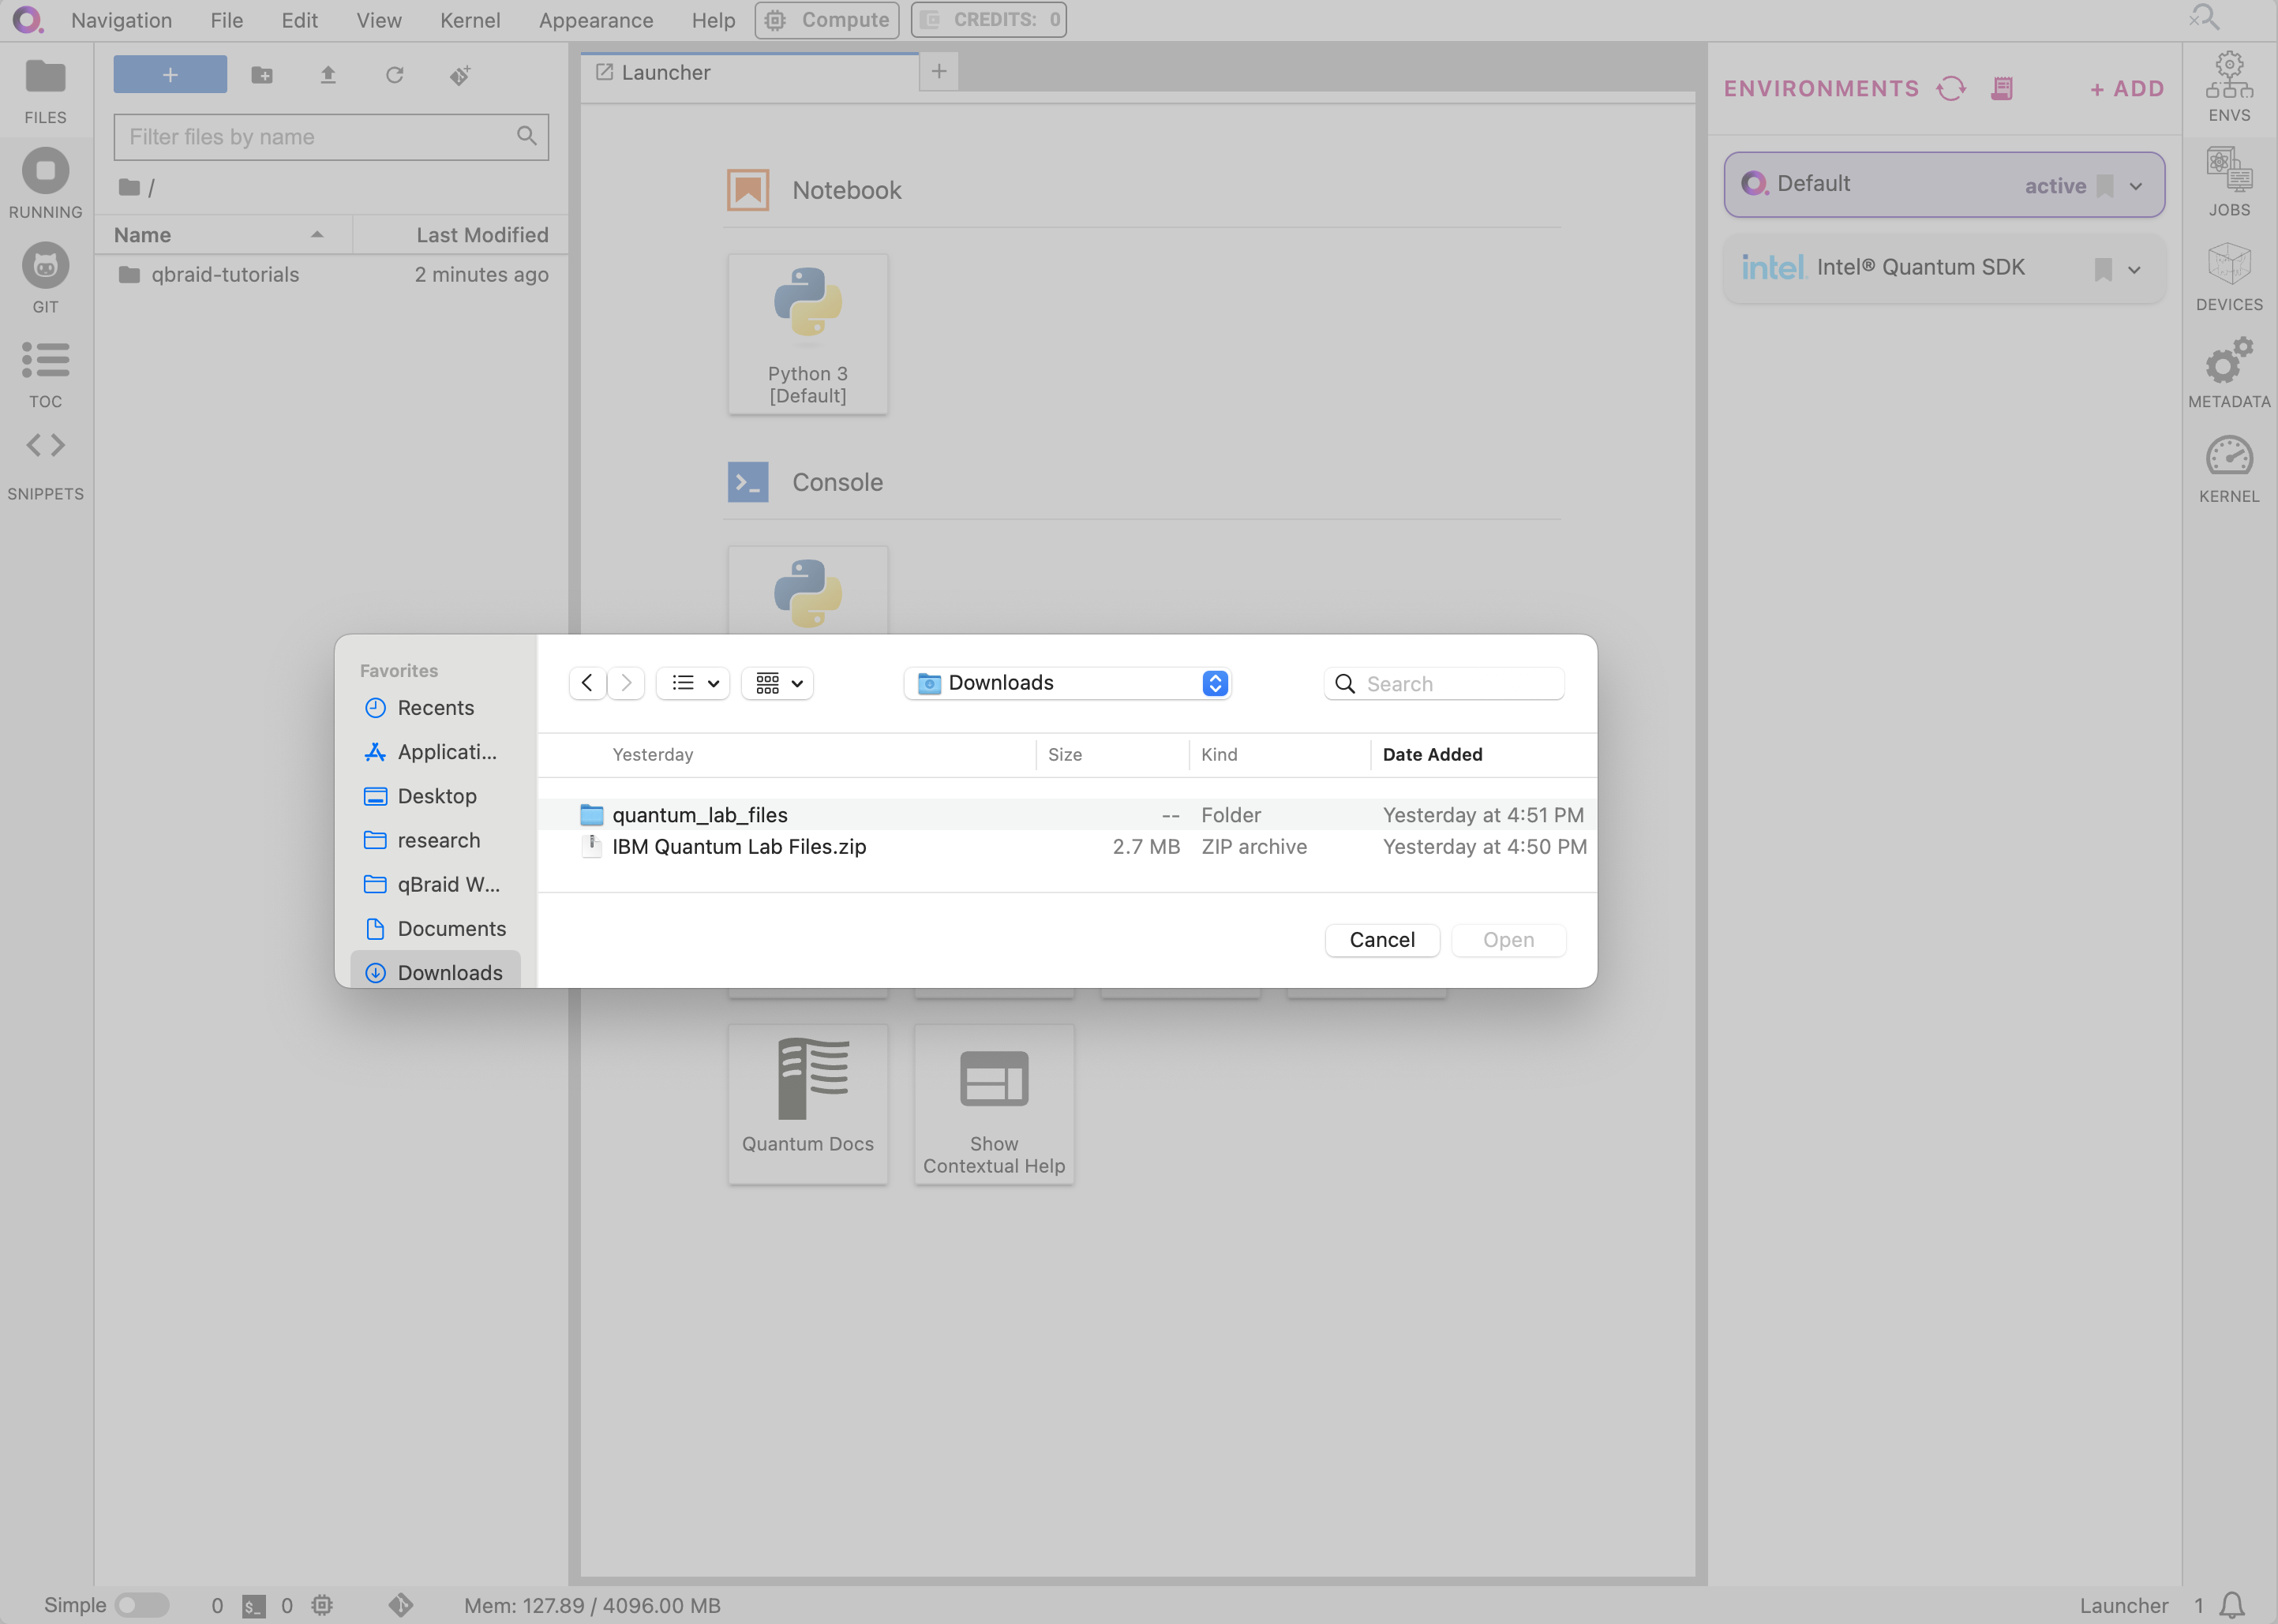
Task: Open the Files sidebar panel
Action: [x=45, y=92]
